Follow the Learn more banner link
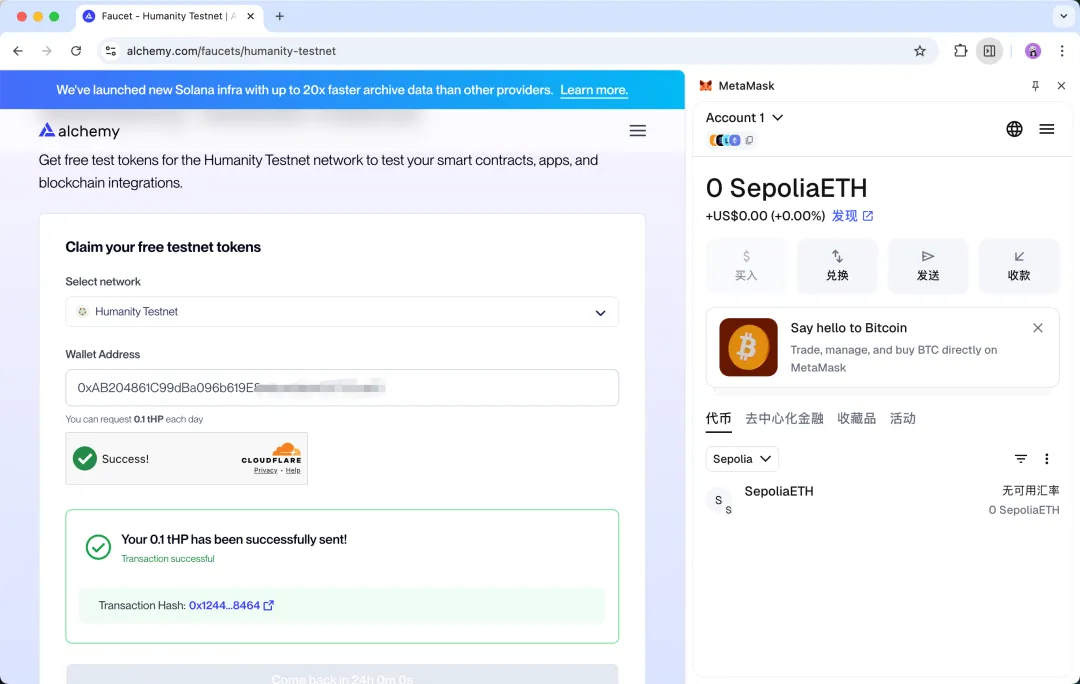 594,90
